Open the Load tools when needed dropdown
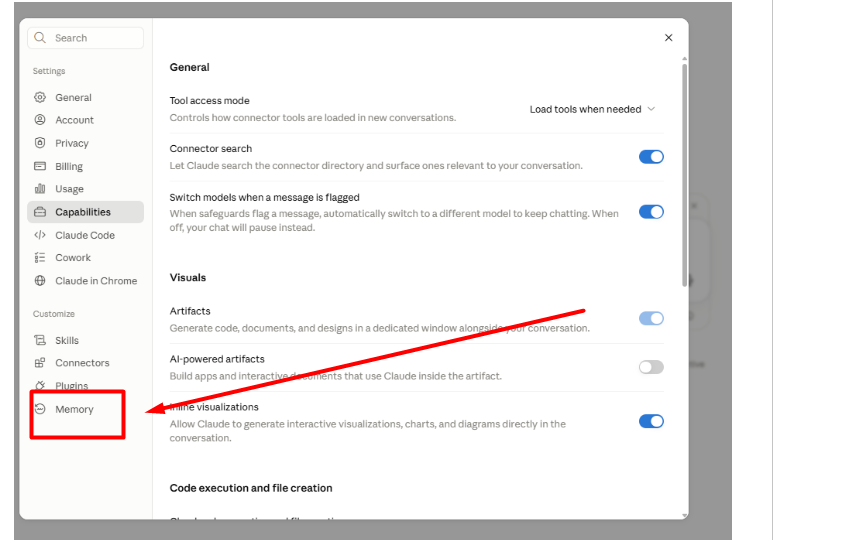 point(593,110)
